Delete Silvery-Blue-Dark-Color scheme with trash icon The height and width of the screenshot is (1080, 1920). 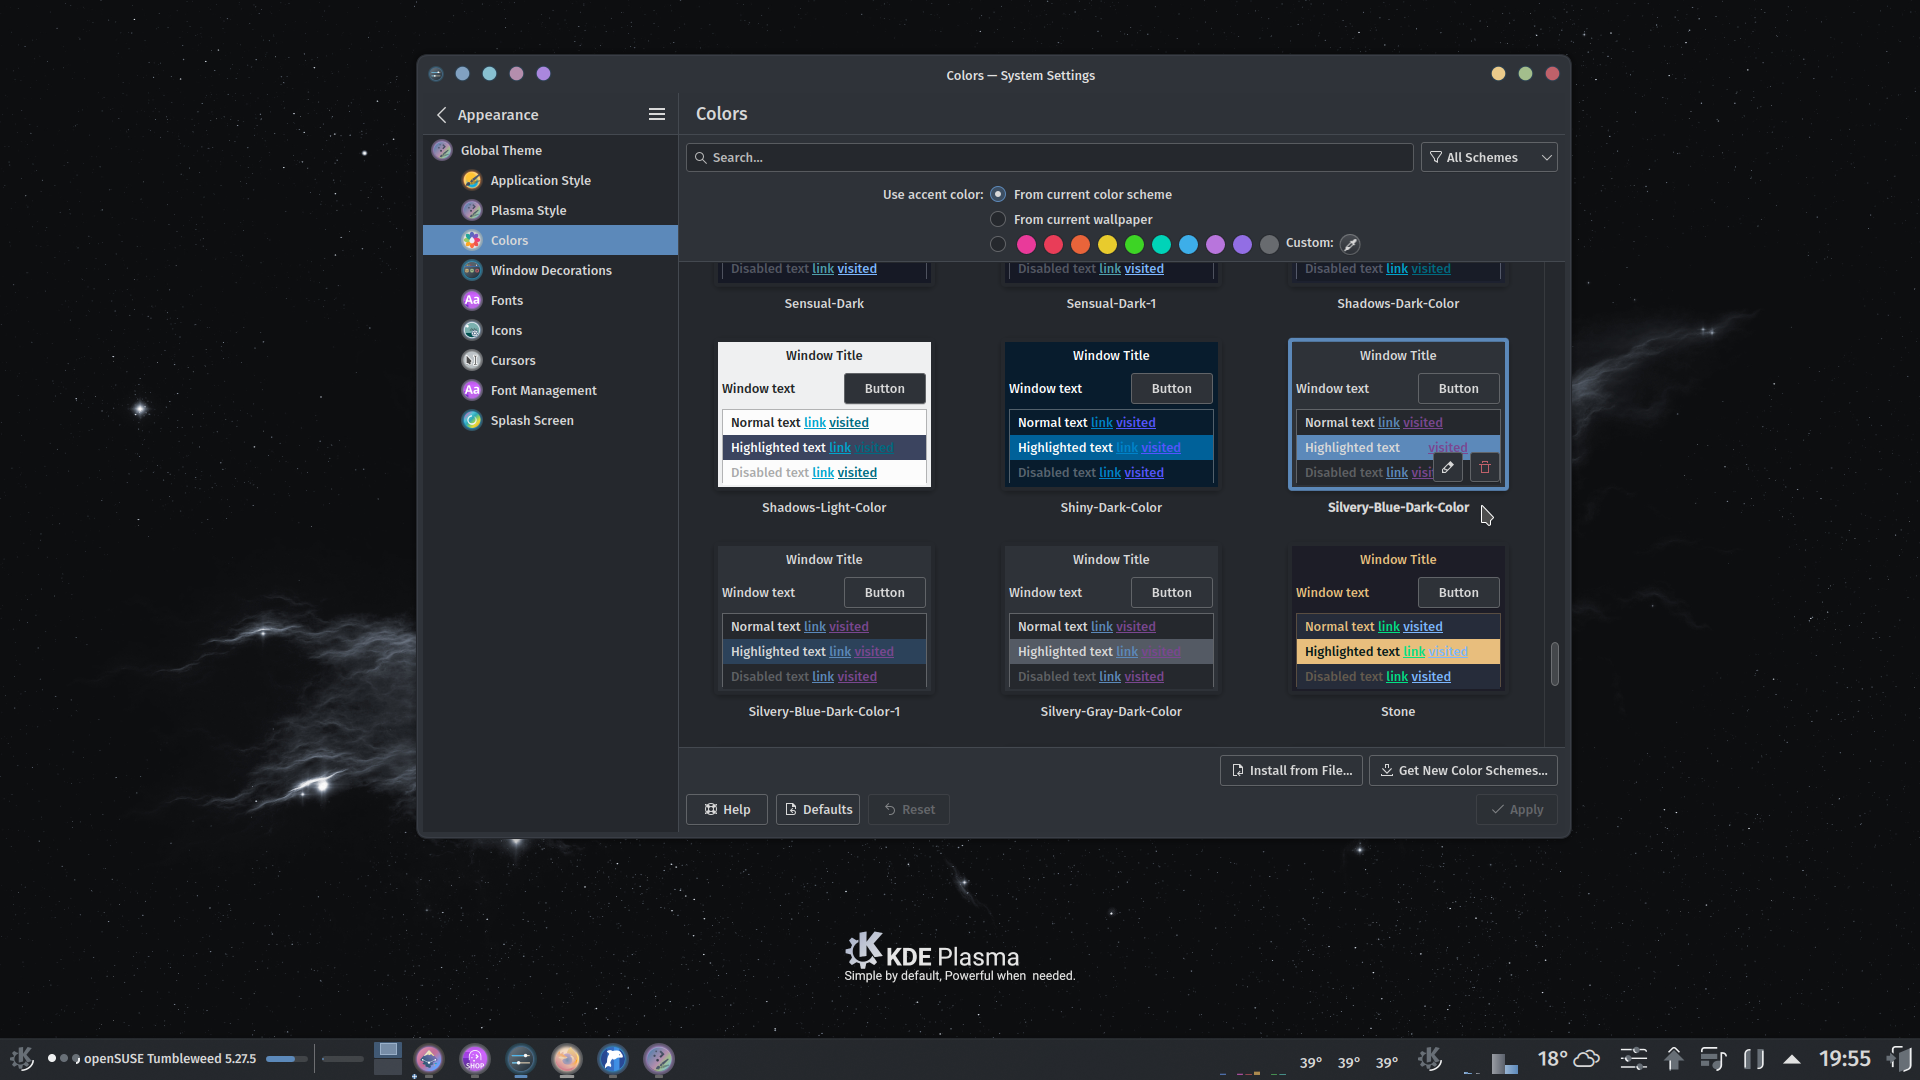coord(1485,467)
